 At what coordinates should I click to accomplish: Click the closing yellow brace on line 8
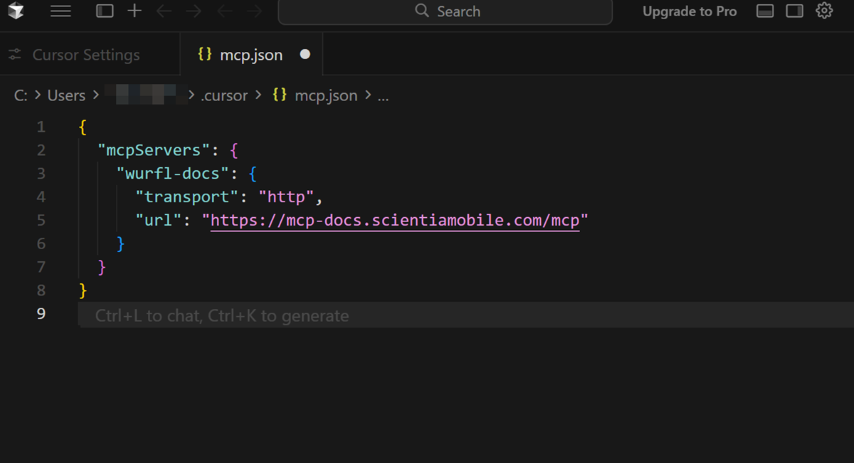pyautogui.click(x=82, y=290)
